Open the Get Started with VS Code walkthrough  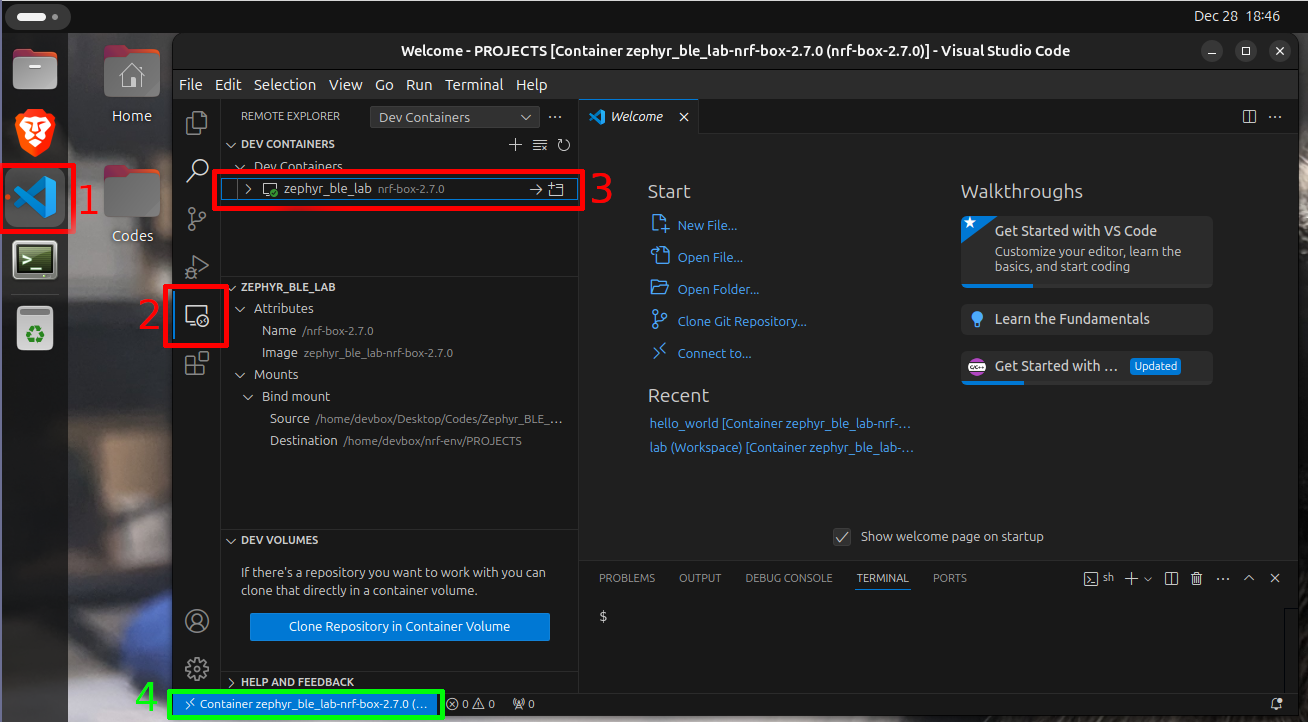coord(1086,251)
